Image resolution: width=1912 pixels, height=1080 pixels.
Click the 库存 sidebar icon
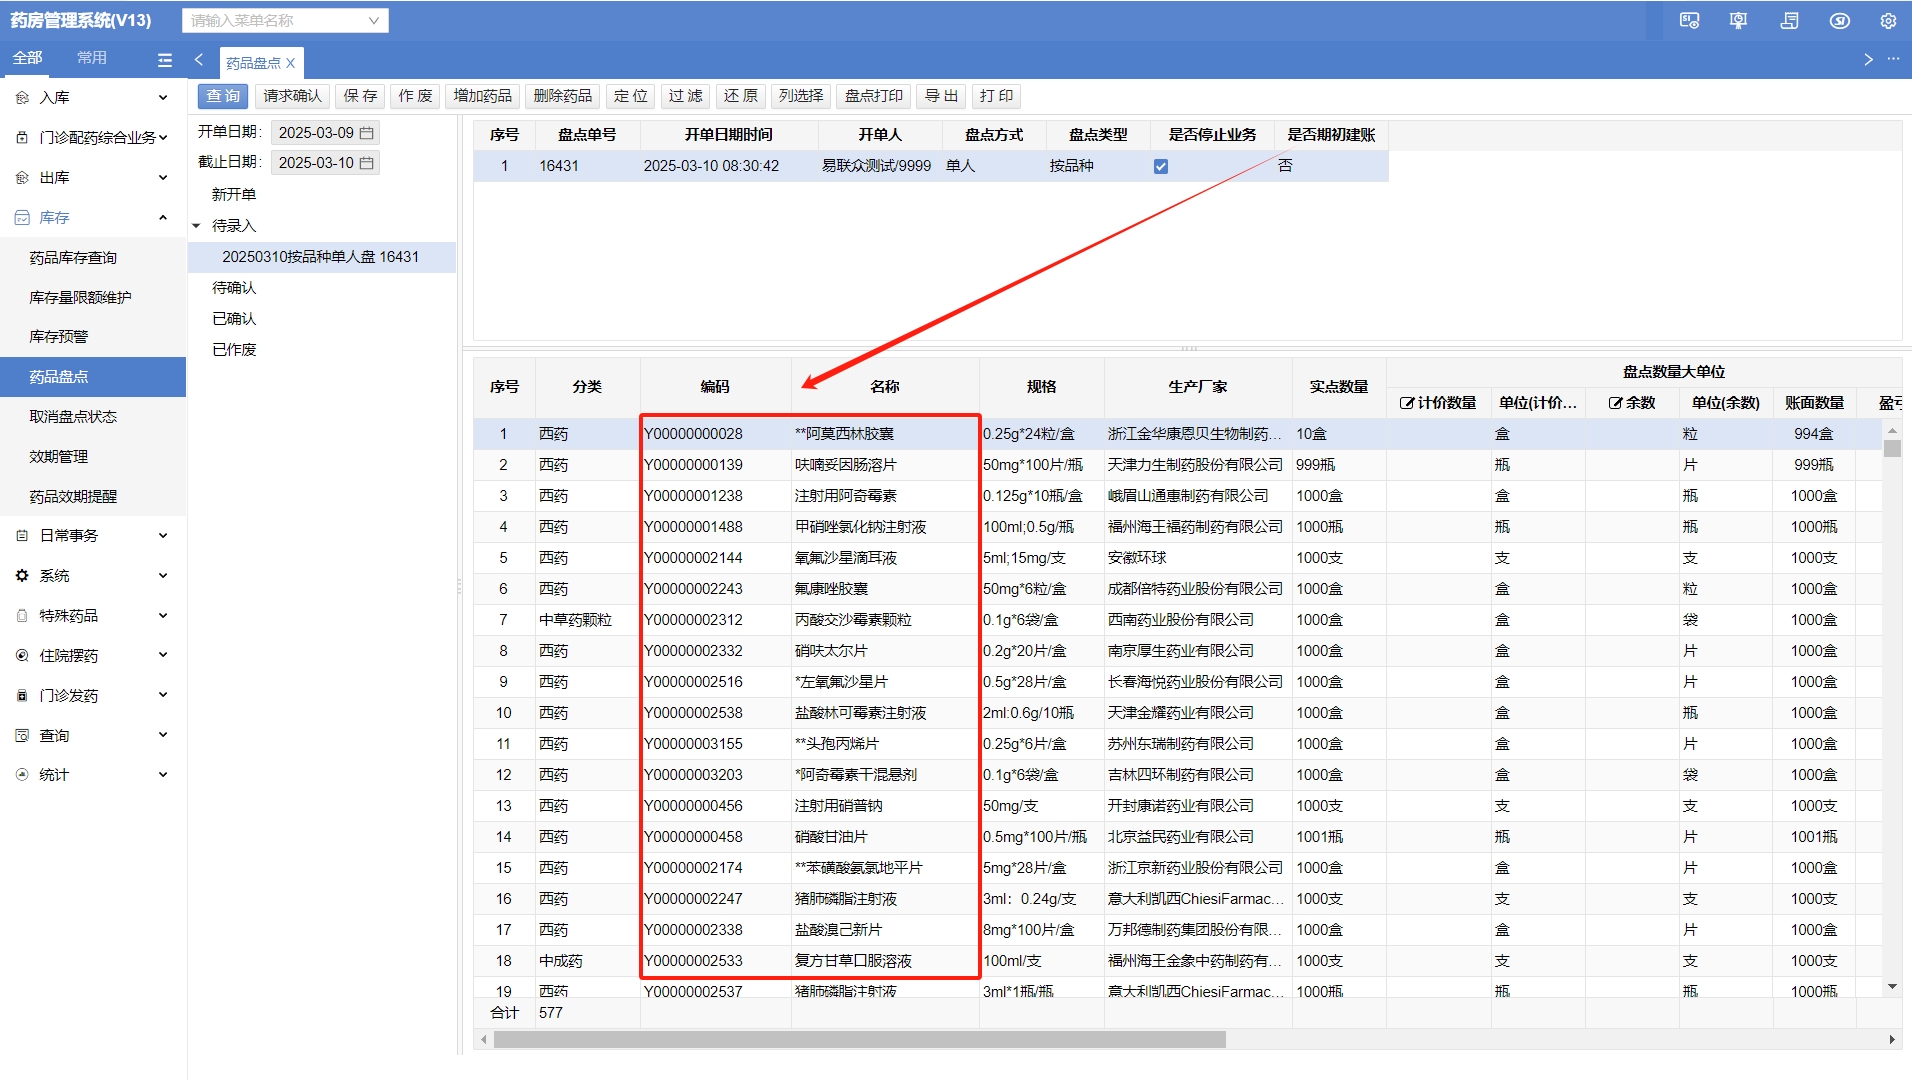click(22, 218)
